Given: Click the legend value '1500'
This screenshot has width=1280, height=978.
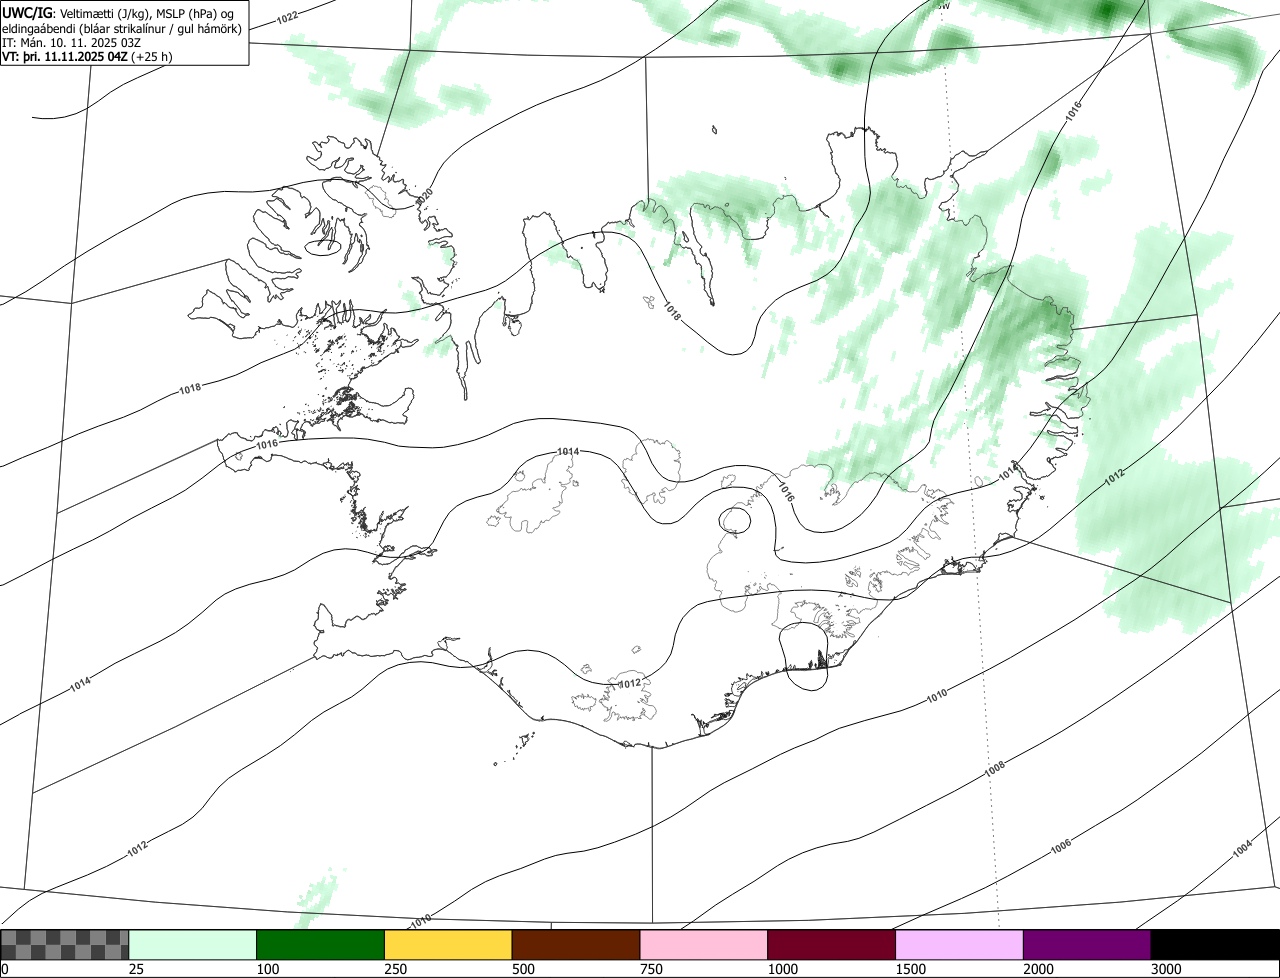Looking at the screenshot, I should click(910, 969).
